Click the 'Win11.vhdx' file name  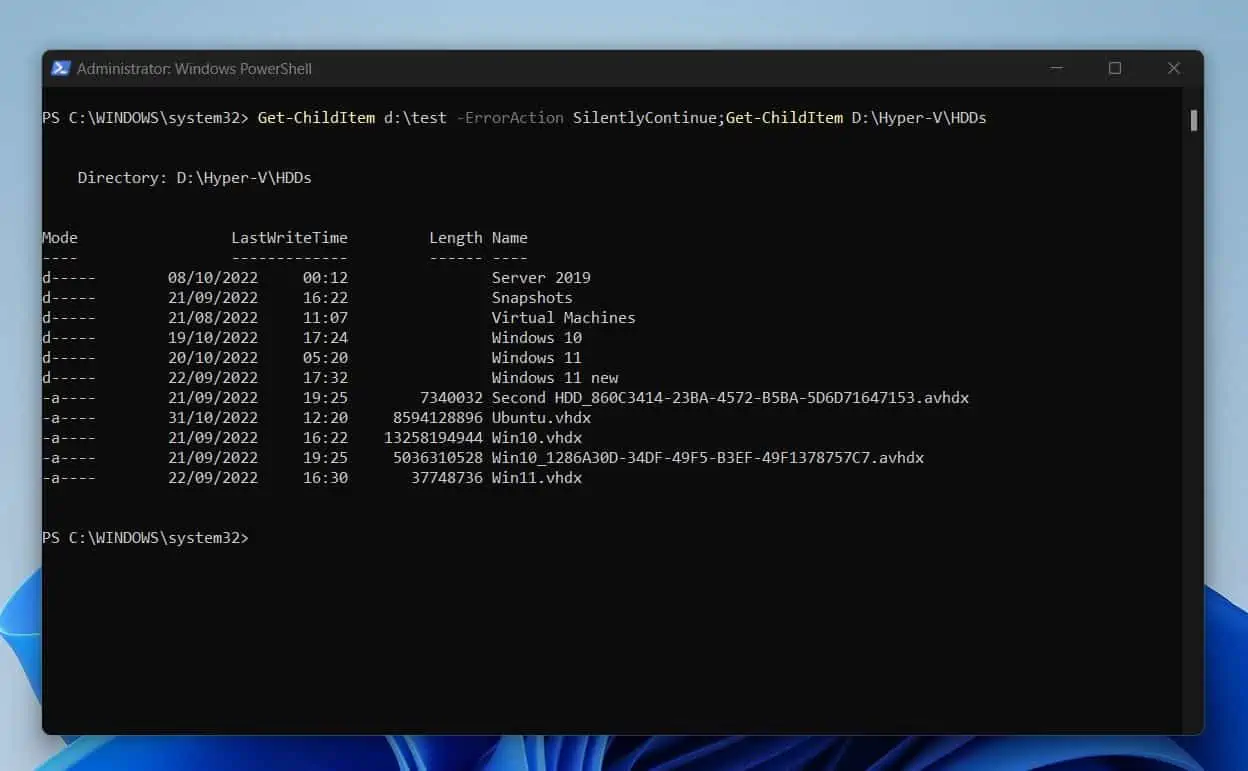(537, 478)
